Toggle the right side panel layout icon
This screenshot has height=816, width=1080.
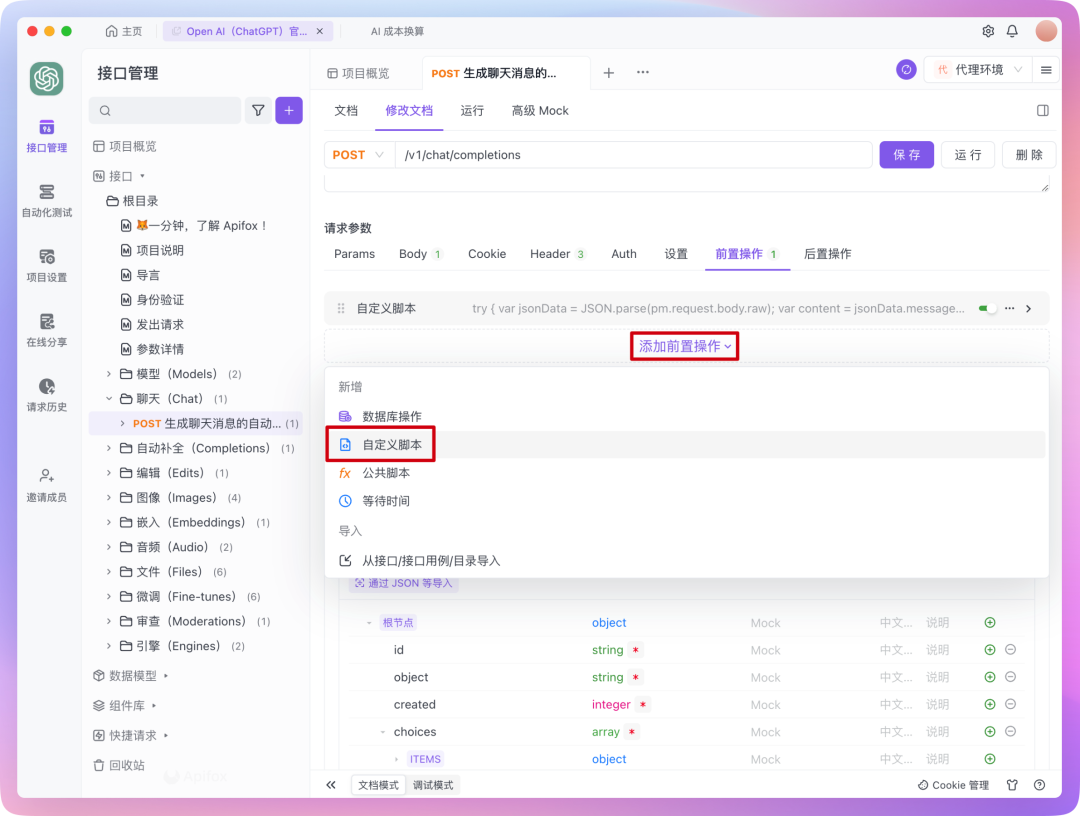(1042, 111)
